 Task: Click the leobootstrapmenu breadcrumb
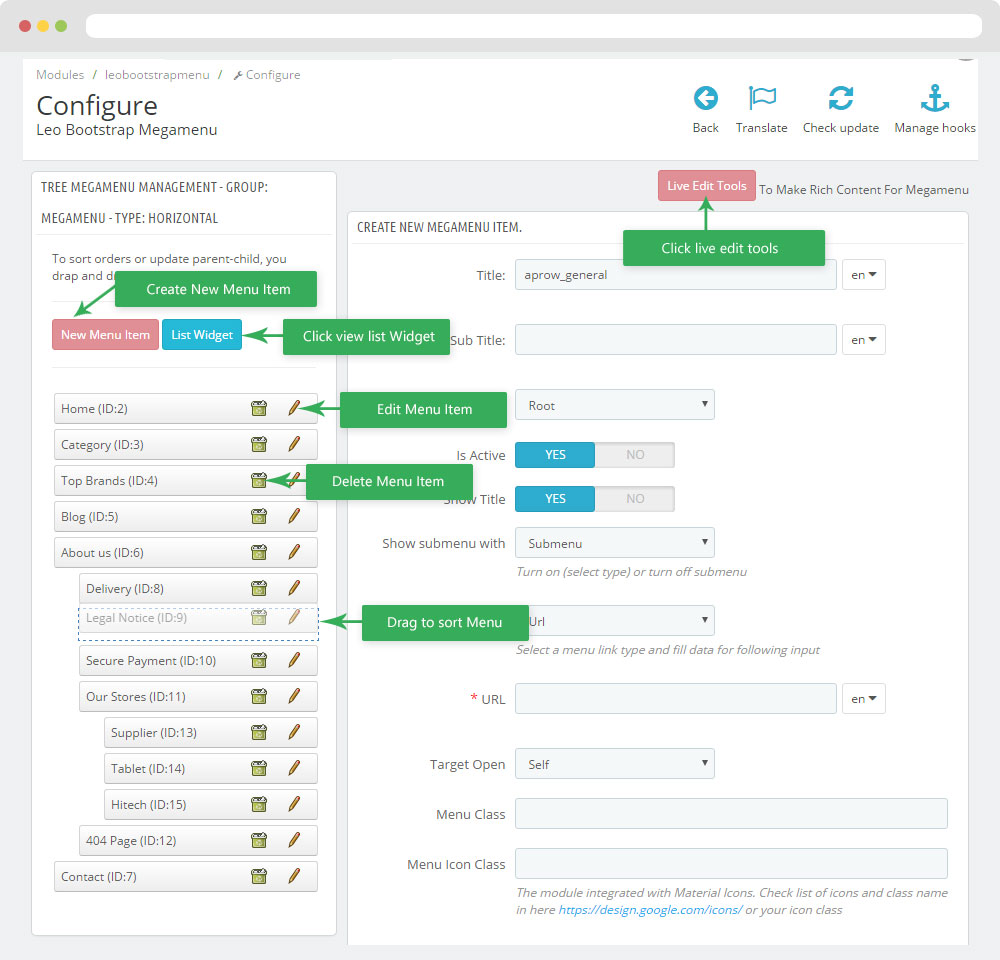pyautogui.click(x=157, y=75)
